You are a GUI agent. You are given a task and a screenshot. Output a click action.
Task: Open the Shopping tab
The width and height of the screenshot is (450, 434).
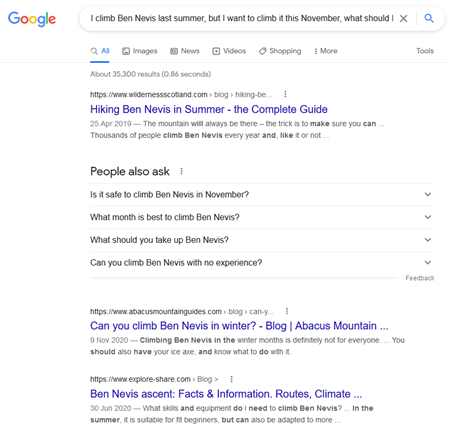pos(280,51)
